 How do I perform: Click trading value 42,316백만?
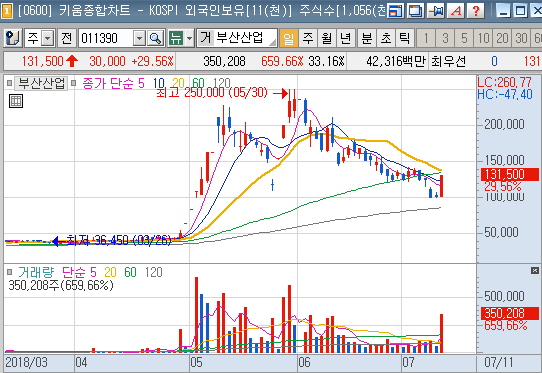(x=396, y=62)
